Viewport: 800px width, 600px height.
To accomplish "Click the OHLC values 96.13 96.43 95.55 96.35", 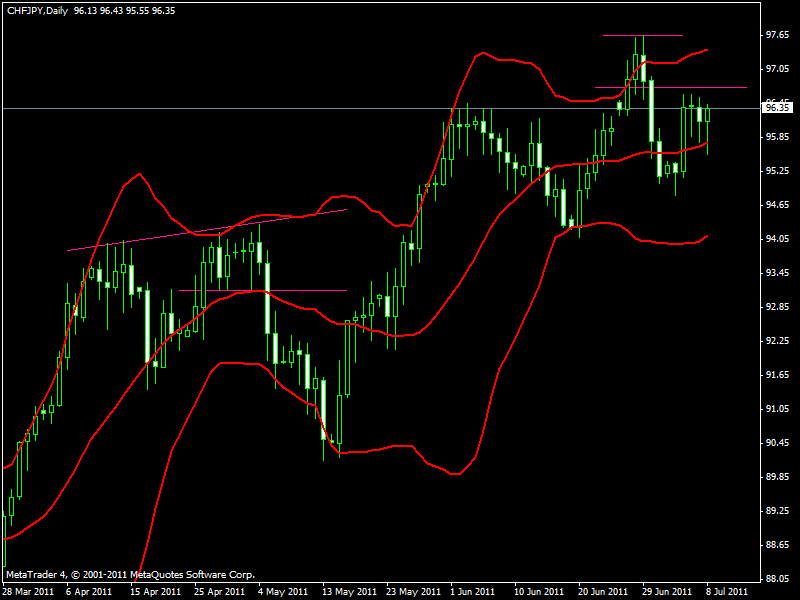I will coord(124,11).
